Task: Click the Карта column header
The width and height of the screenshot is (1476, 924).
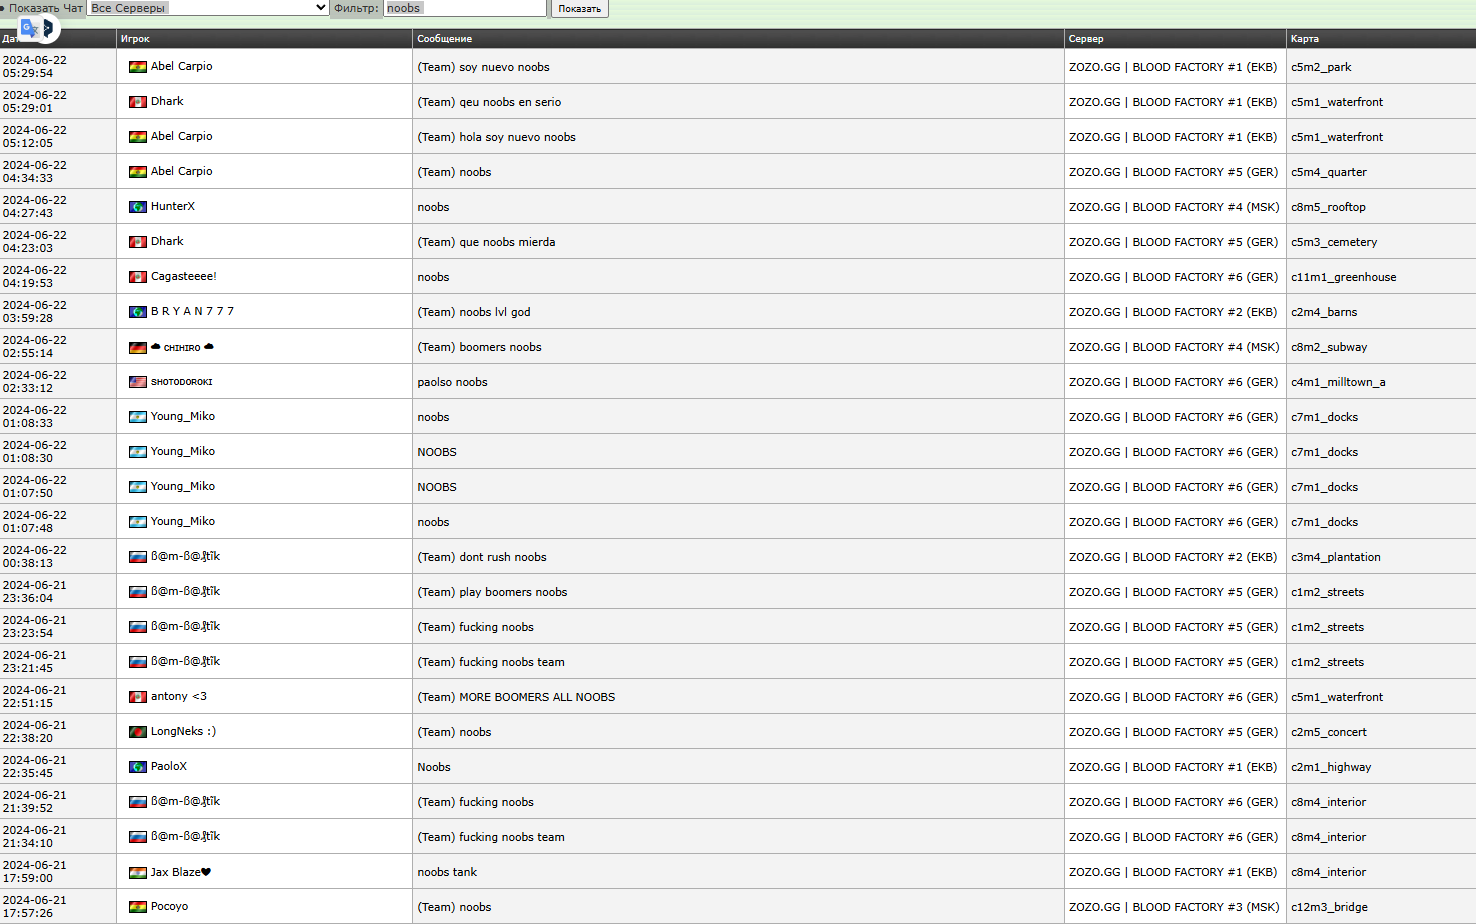Action: pyautogui.click(x=1304, y=39)
